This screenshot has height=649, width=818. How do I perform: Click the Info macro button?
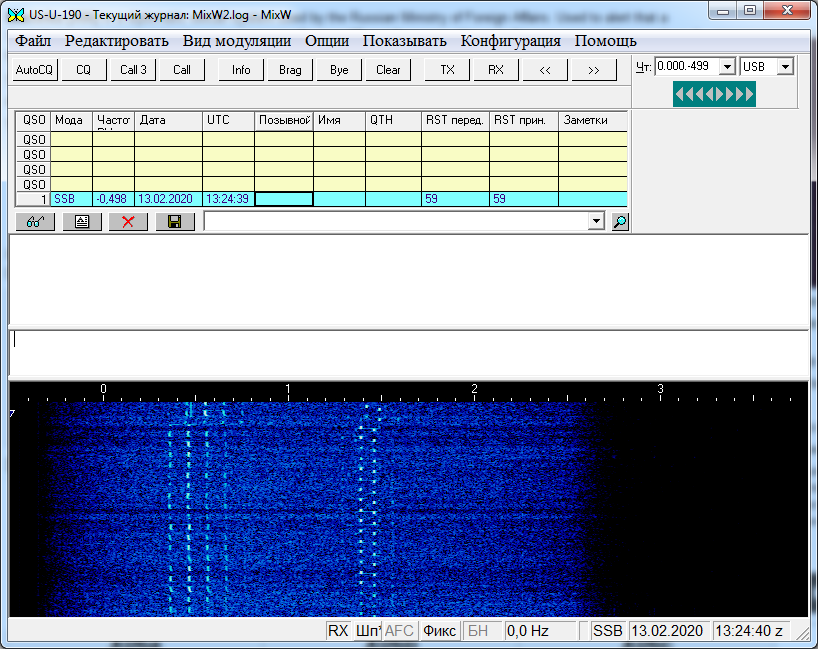click(241, 70)
